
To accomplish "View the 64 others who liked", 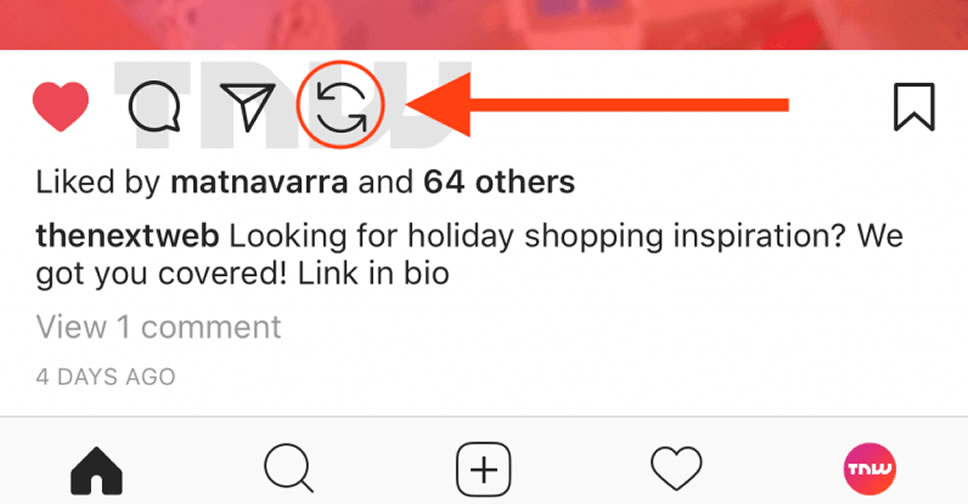I will [499, 182].
